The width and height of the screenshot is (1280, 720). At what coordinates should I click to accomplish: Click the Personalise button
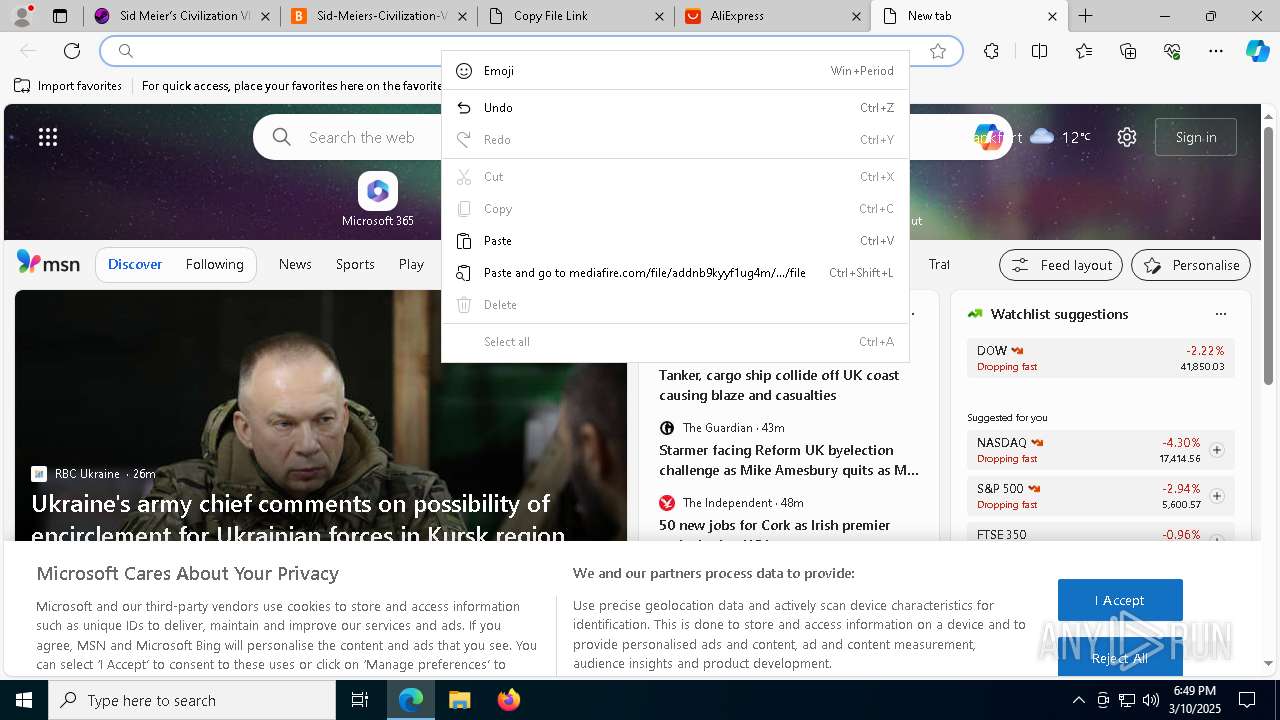(x=1191, y=265)
